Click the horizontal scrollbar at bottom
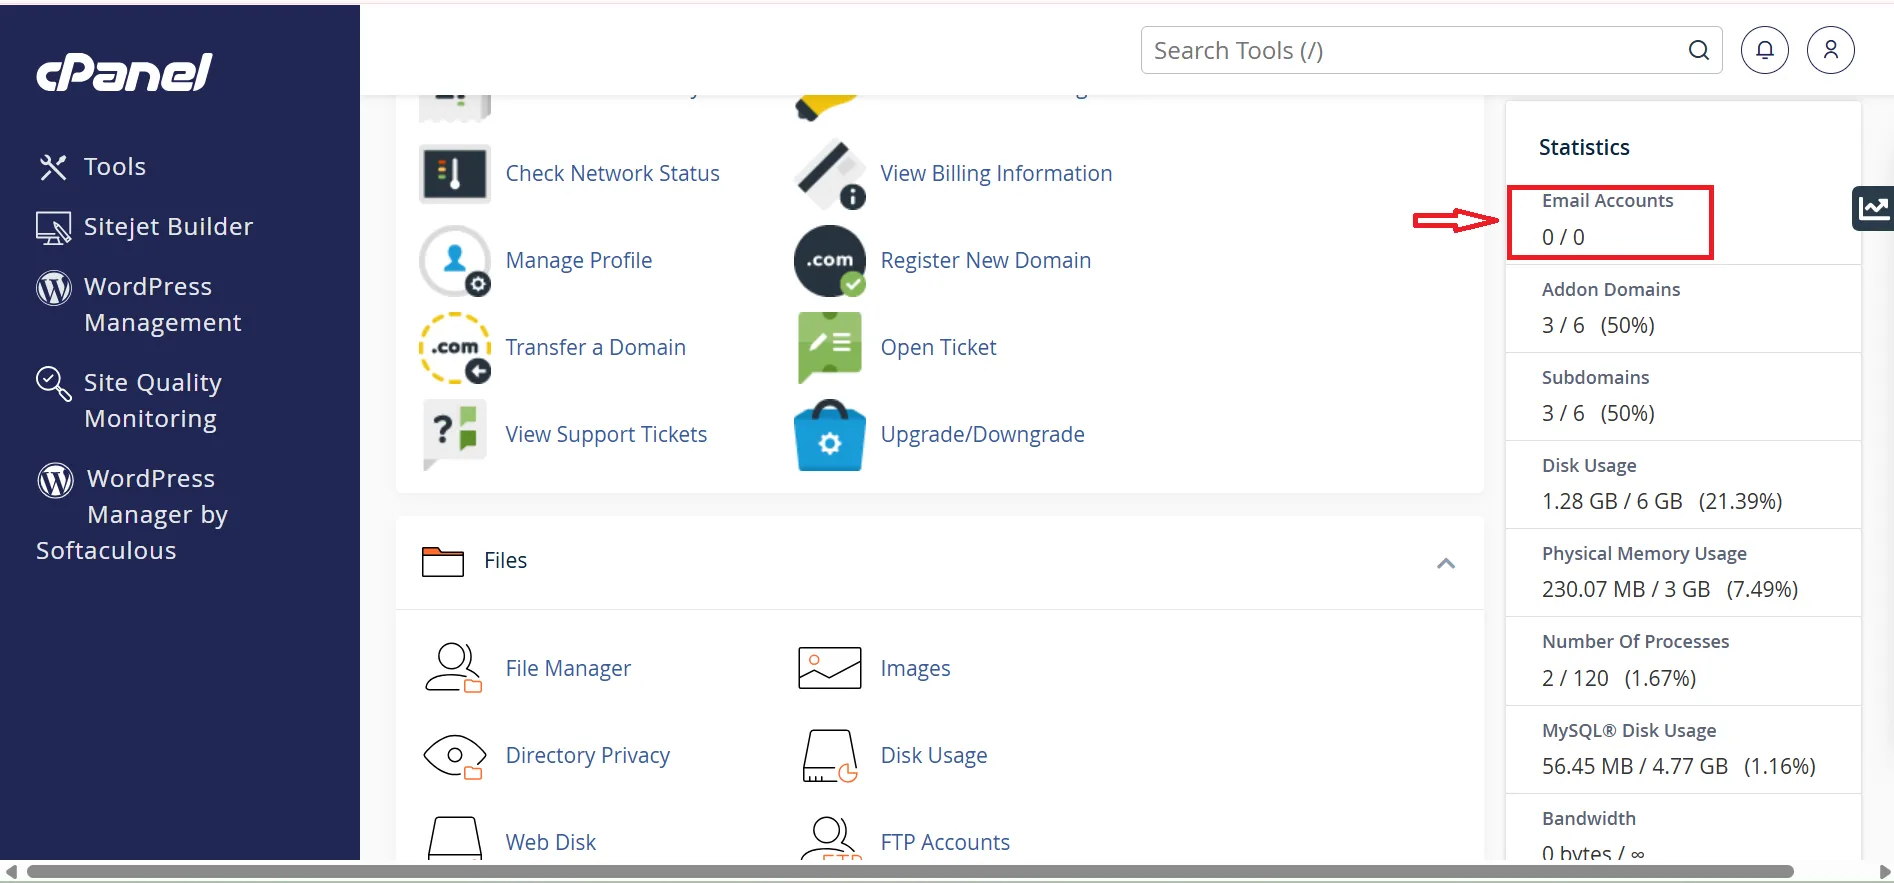Image resolution: width=1894 pixels, height=883 pixels. 910,872
